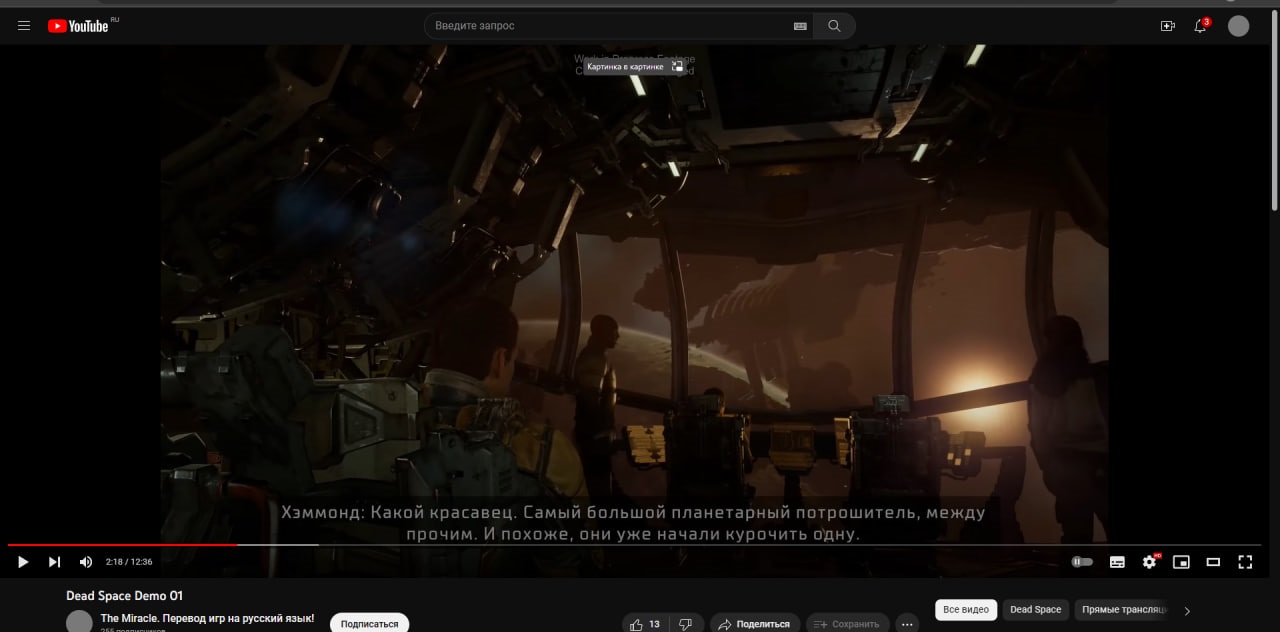Viewport: 1280px width, 632px height.
Task: Enter fullscreen mode
Action: tap(1245, 562)
